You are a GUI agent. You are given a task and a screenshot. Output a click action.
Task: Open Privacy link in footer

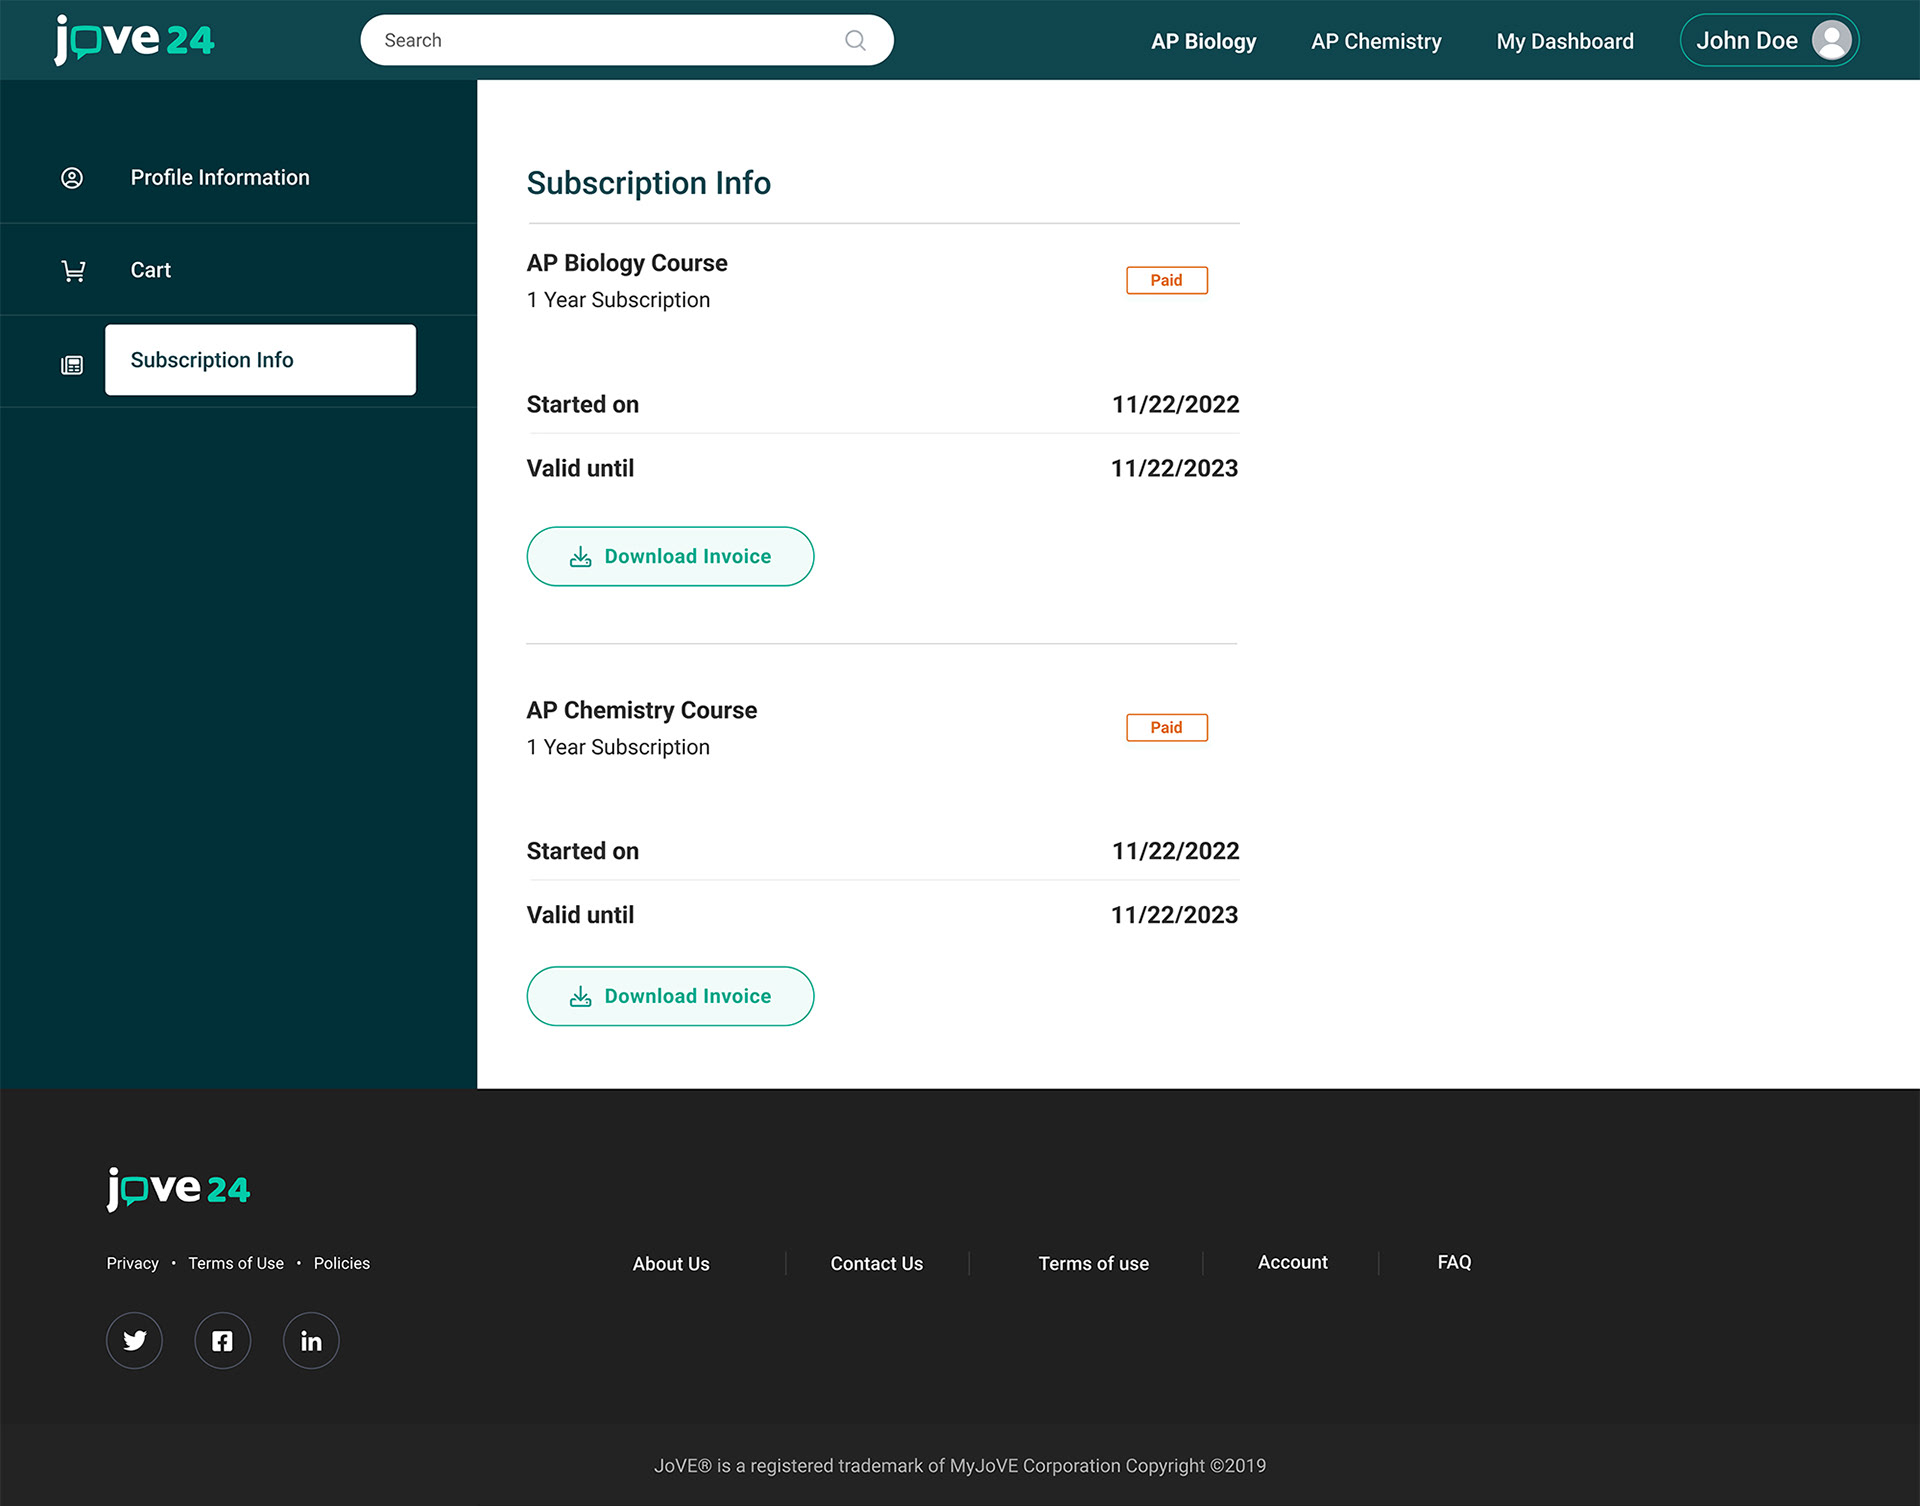[x=133, y=1263]
